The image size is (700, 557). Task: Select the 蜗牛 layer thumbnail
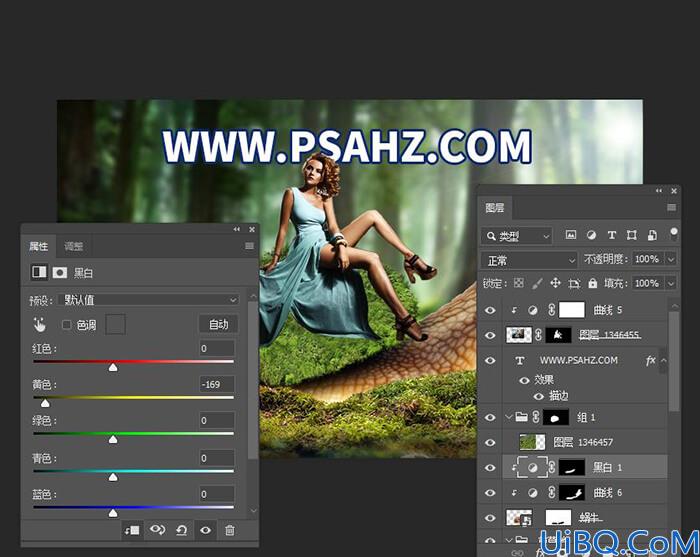[519, 518]
